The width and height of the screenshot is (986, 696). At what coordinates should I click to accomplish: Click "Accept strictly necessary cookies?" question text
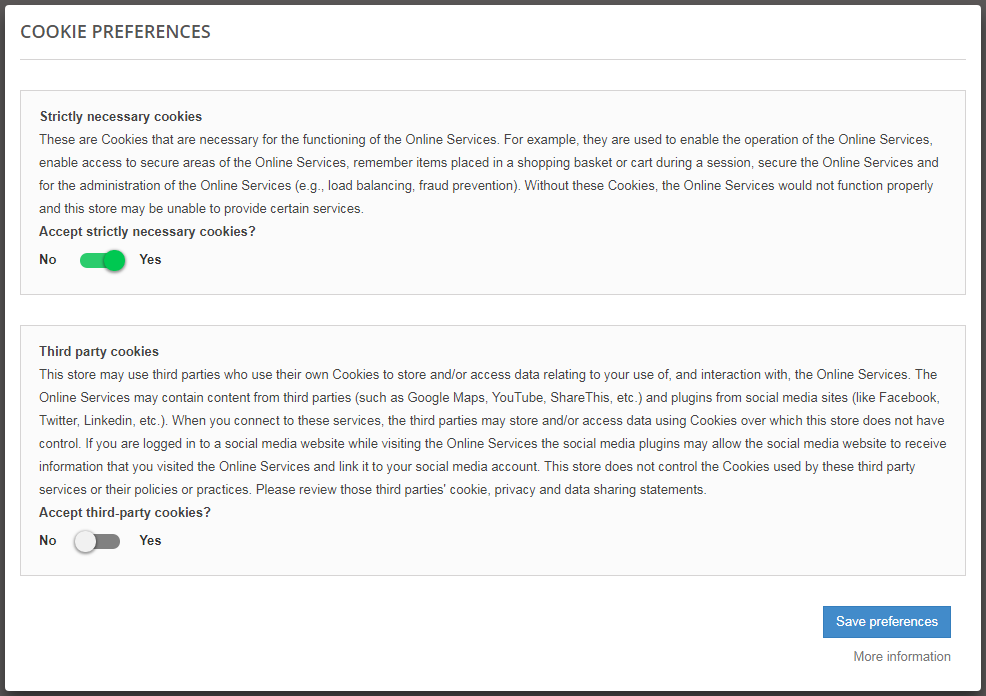tap(147, 232)
